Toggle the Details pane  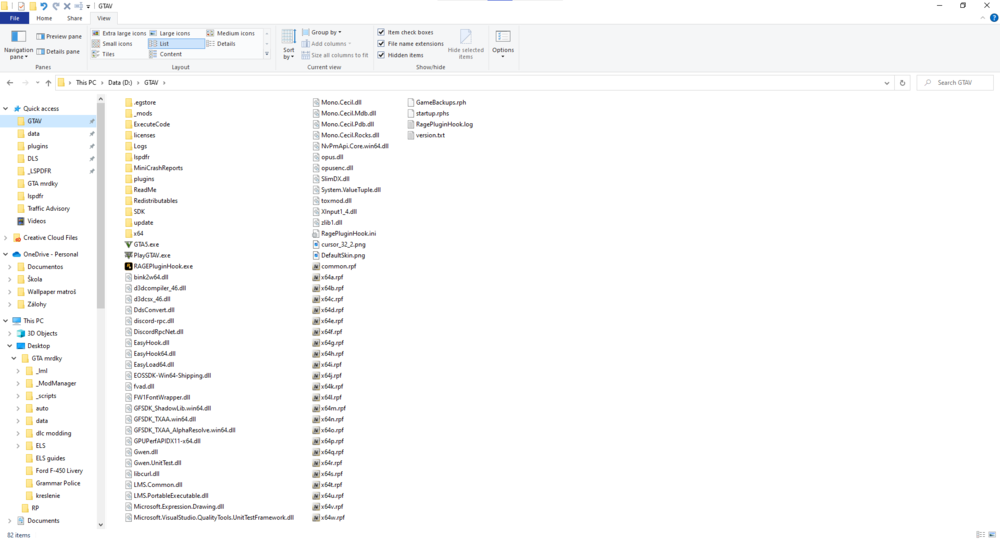click(58, 51)
